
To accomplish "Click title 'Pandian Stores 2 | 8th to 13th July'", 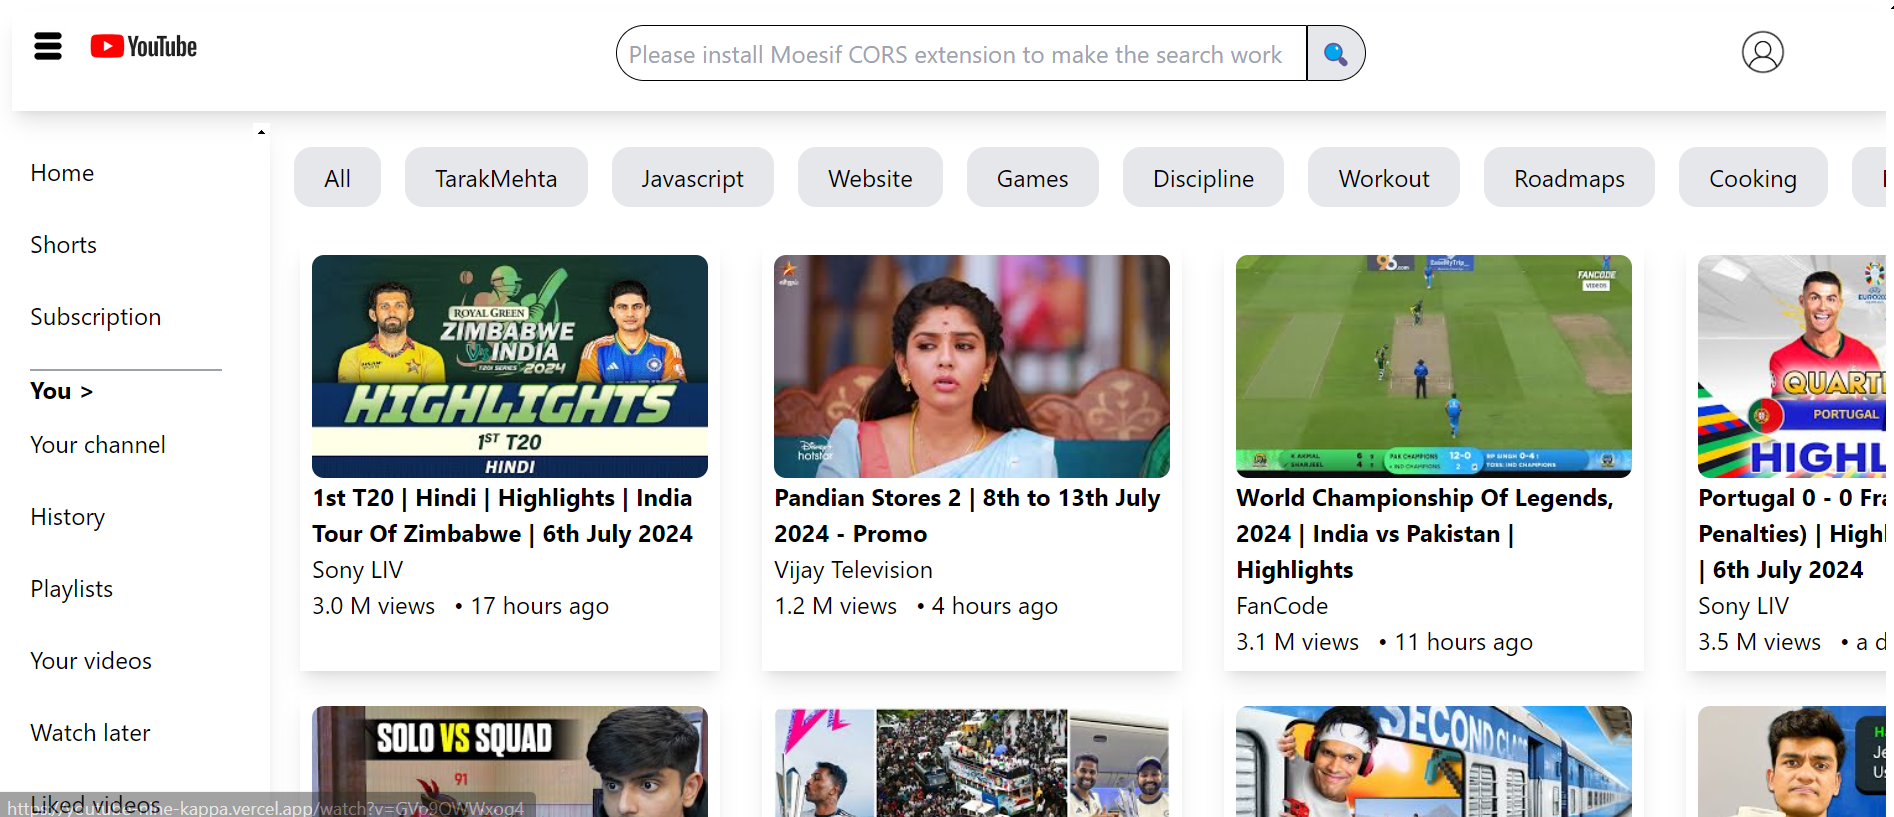I will pos(967,516).
